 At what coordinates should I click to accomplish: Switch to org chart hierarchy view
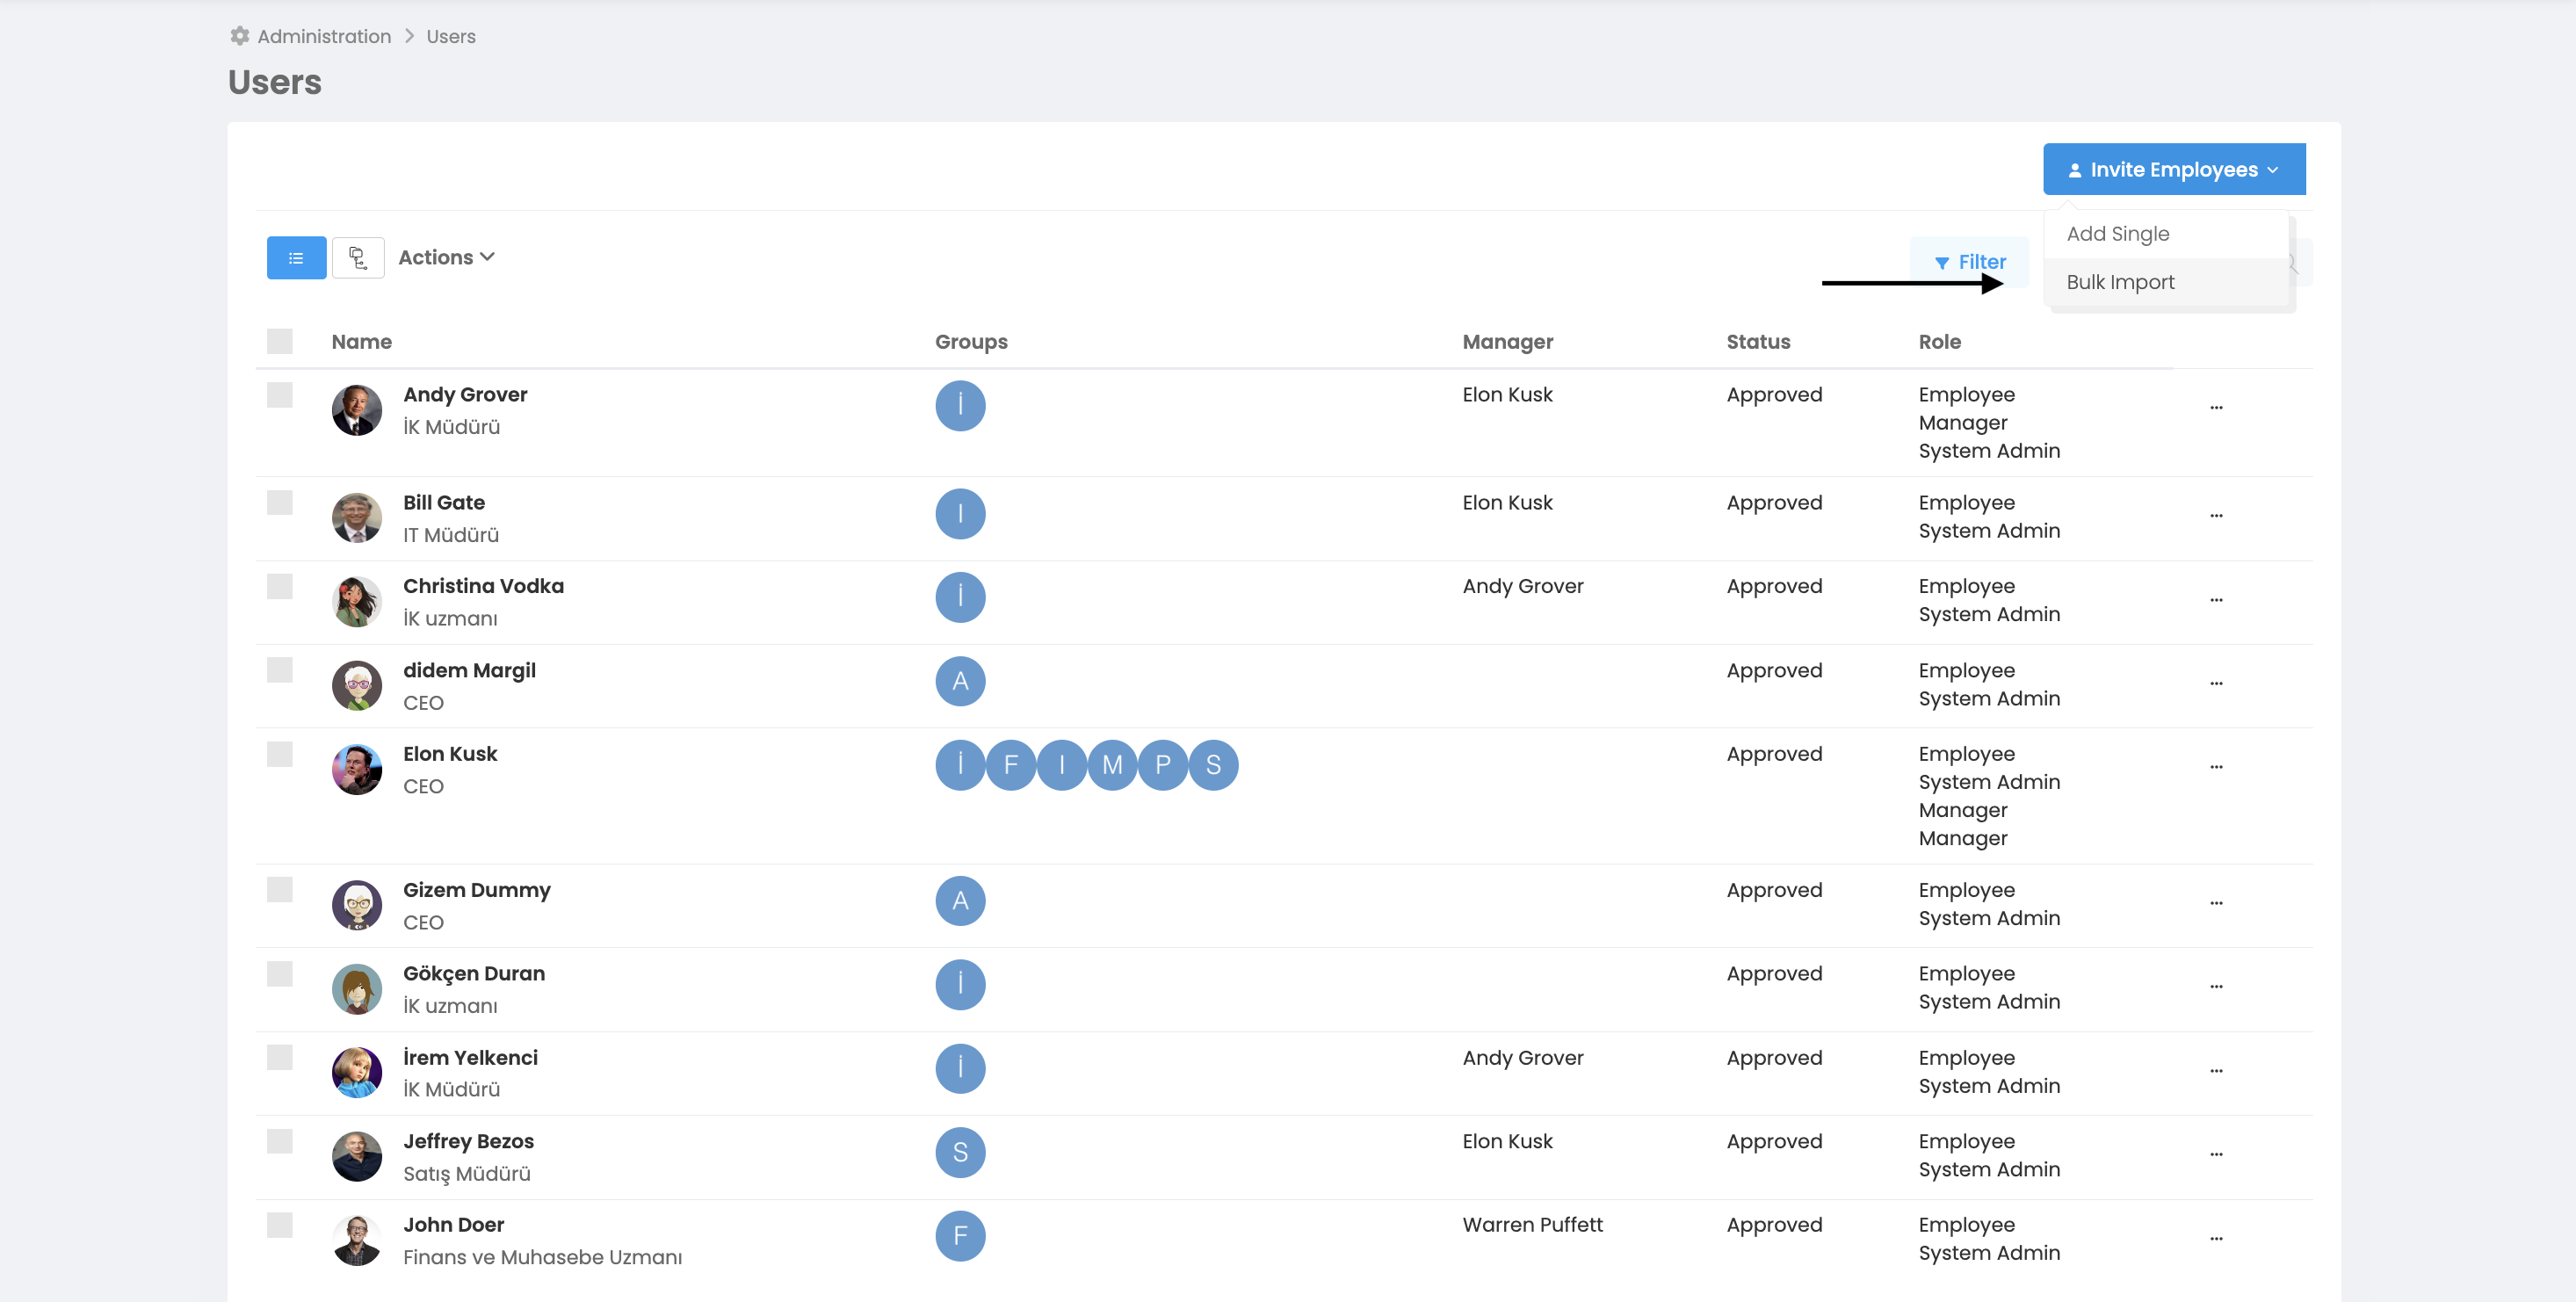click(x=358, y=258)
